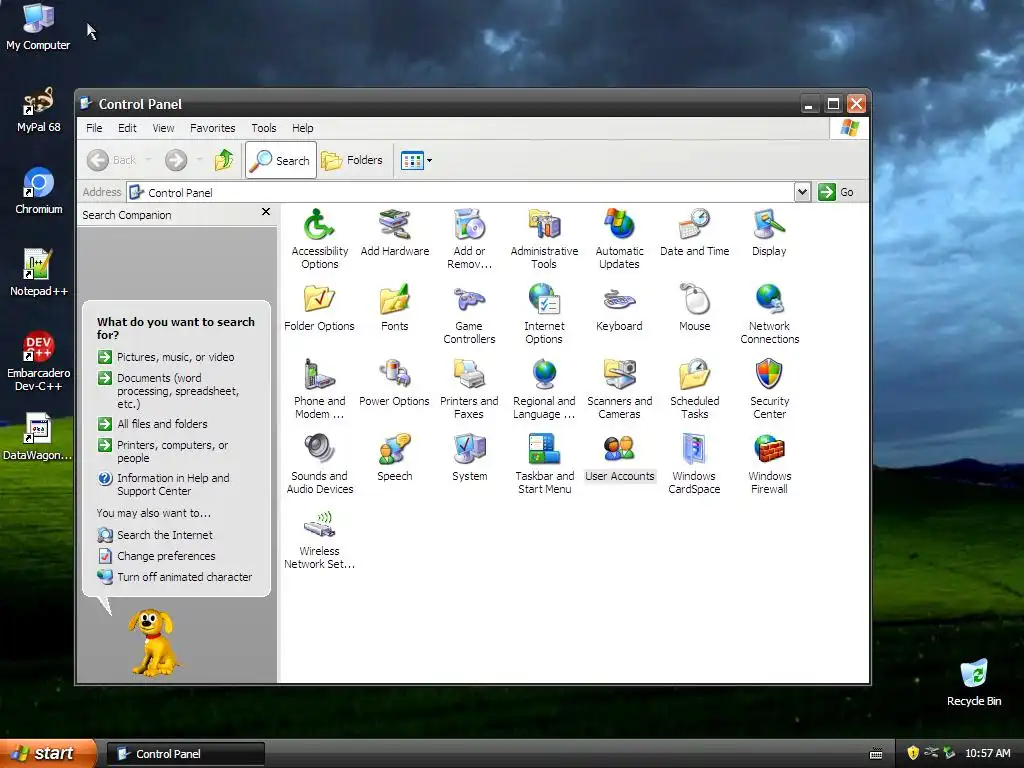Image resolution: width=1024 pixels, height=768 pixels.
Task: Open Sounds and Audio Devices
Action: click(x=319, y=464)
